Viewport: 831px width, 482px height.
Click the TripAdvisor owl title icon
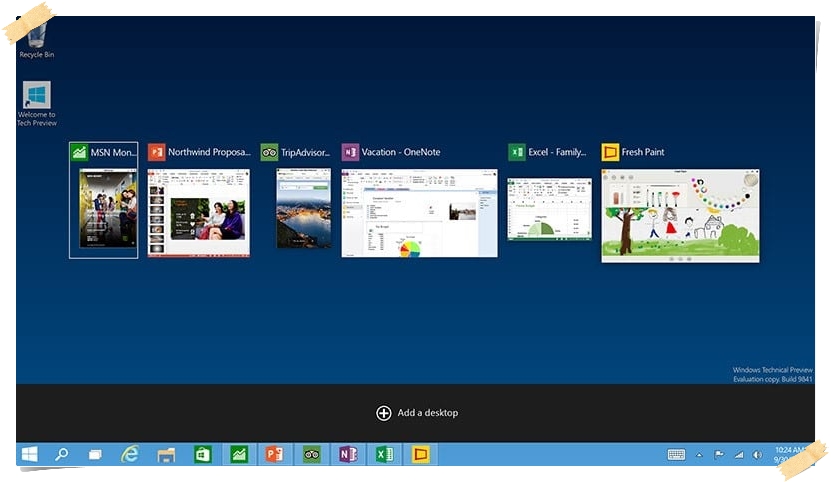[269, 152]
